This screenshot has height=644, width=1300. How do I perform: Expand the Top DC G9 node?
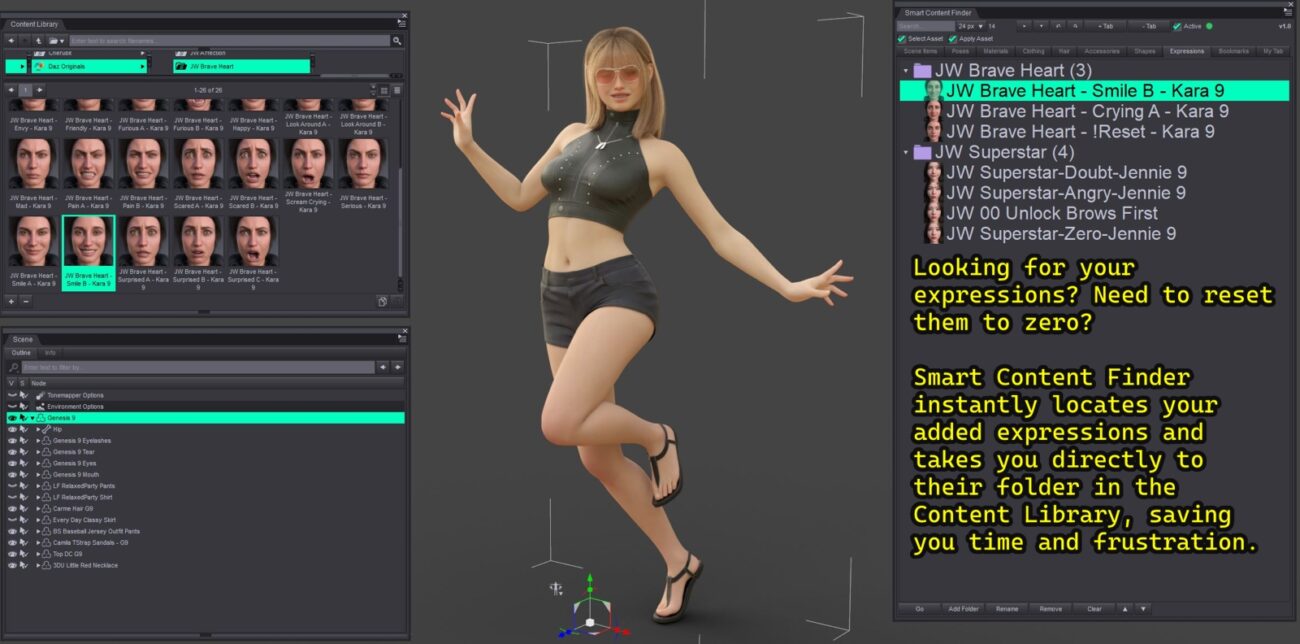(x=38, y=554)
